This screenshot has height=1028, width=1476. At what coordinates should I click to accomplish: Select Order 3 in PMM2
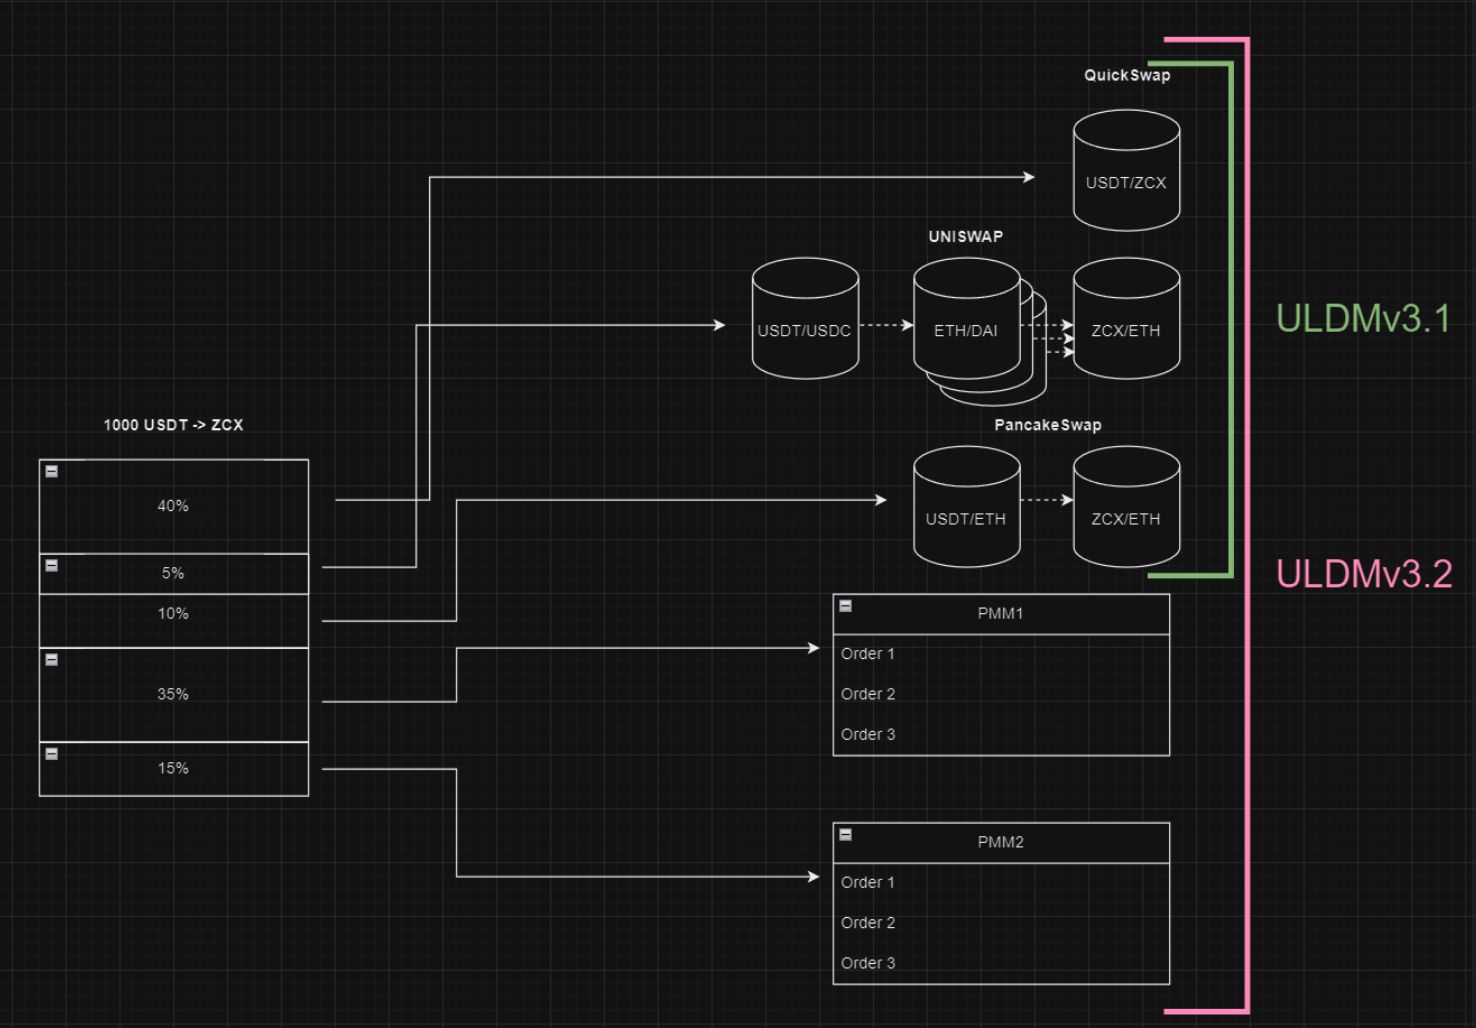click(868, 963)
